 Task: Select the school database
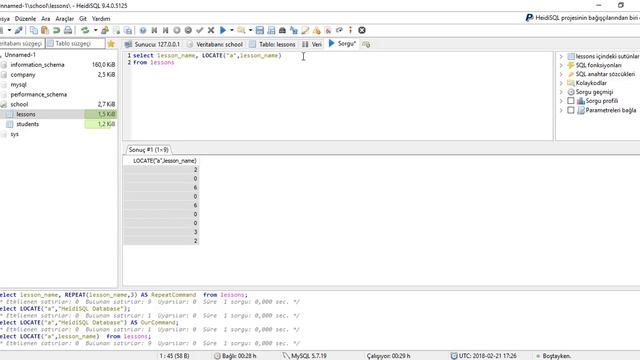click(19, 104)
